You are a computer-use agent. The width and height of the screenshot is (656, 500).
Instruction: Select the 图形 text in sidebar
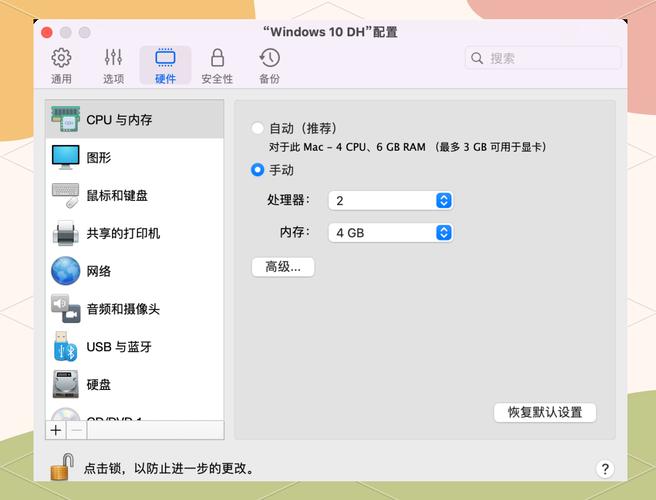tap(99, 158)
